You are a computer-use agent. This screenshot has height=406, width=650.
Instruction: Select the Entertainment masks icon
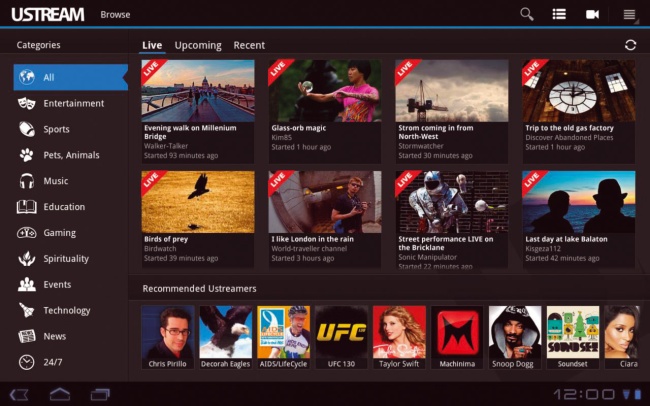coord(27,103)
